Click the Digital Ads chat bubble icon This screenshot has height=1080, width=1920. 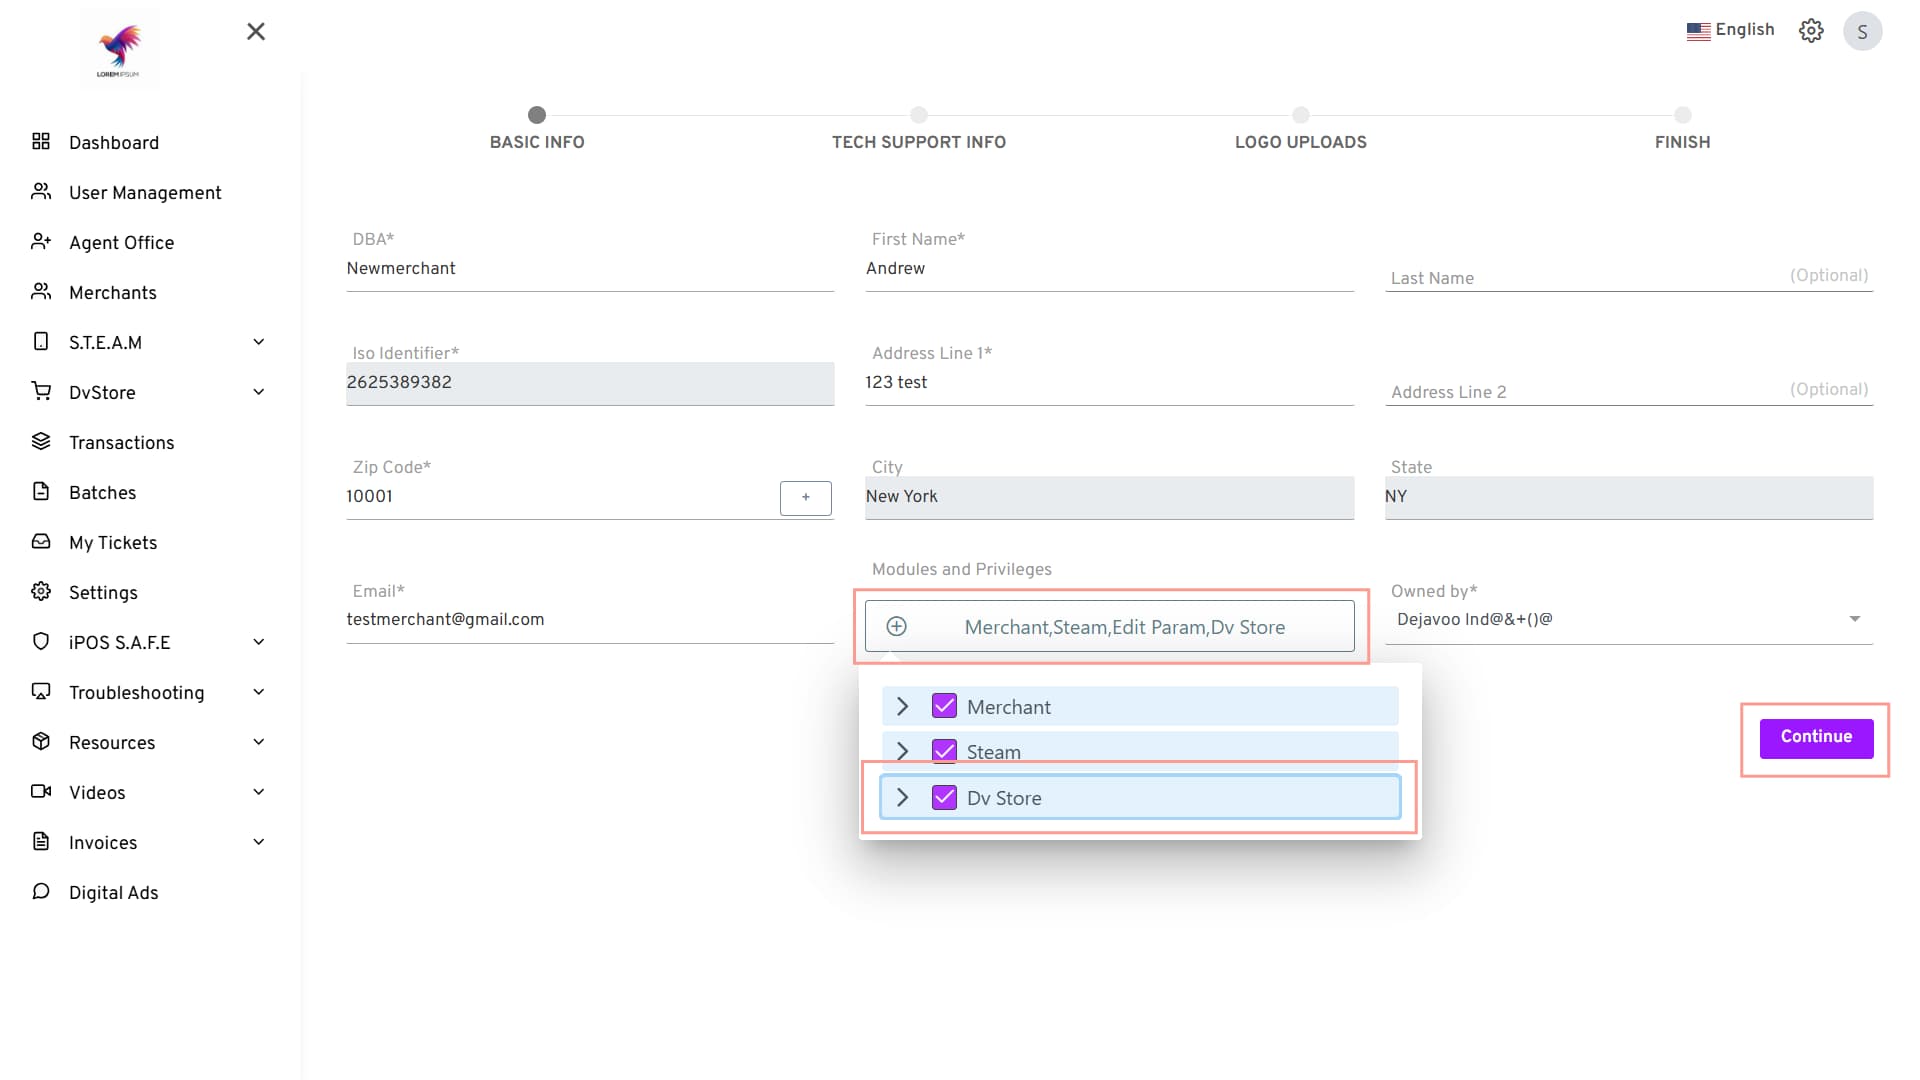[41, 891]
